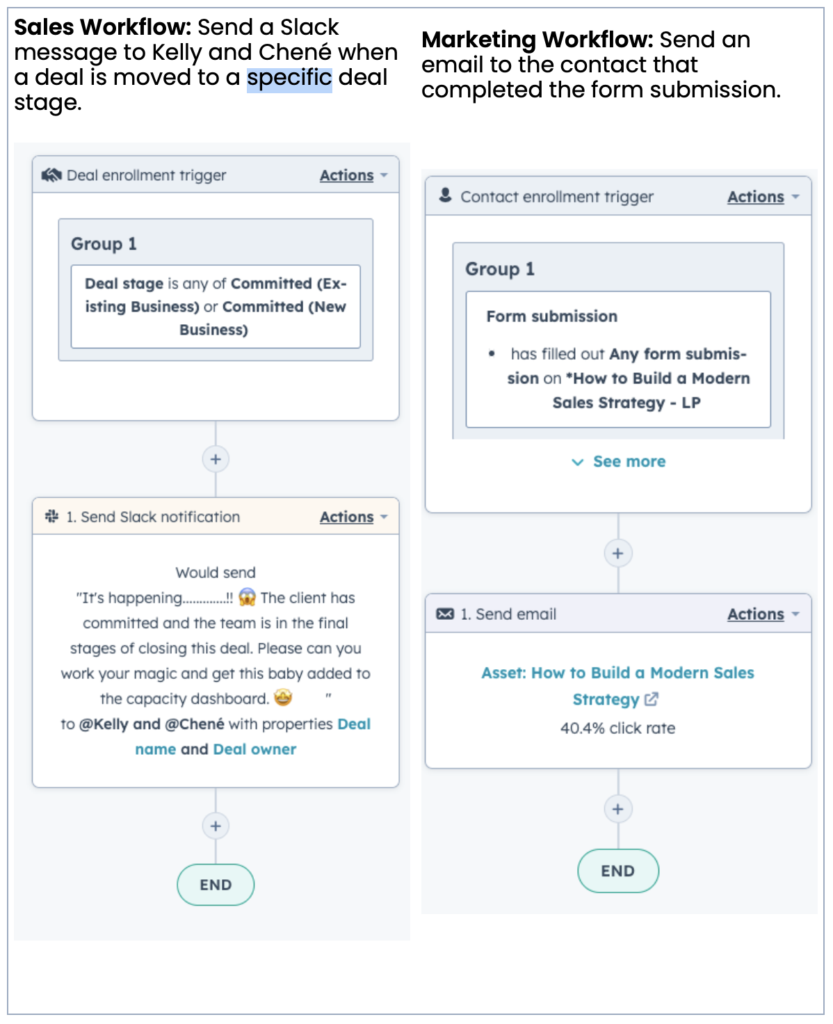Add step below Deal enrollment trigger

click(x=215, y=459)
